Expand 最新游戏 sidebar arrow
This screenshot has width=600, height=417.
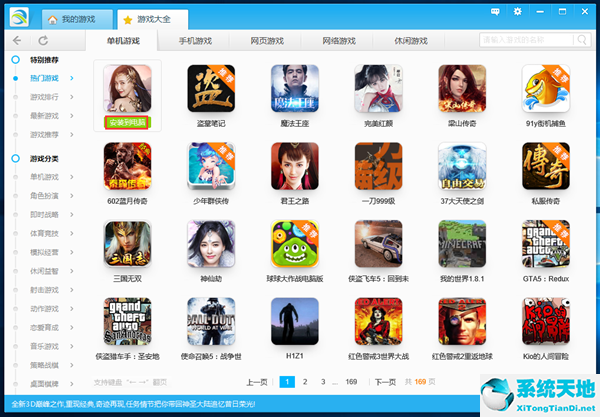click(72, 116)
